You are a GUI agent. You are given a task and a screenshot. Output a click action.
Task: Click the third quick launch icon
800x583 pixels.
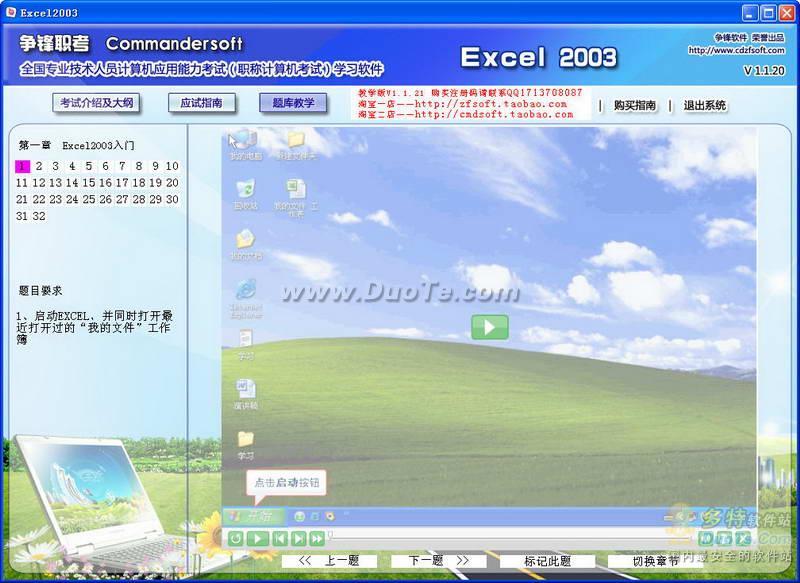click(330, 516)
